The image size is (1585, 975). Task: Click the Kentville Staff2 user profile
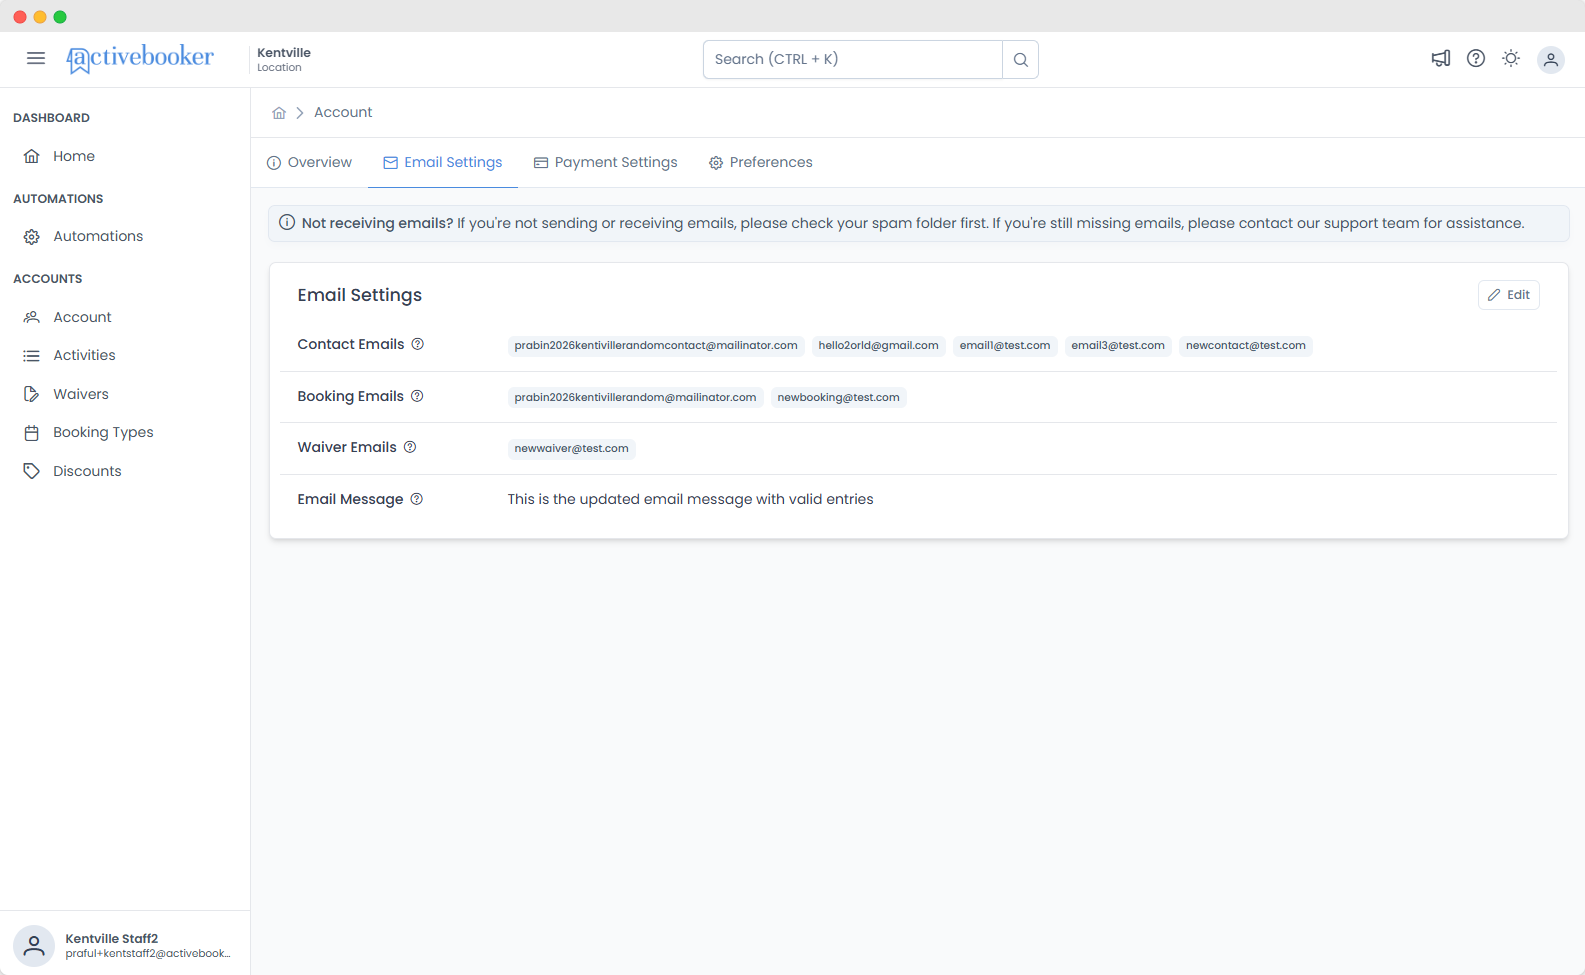pyautogui.click(x=125, y=945)
